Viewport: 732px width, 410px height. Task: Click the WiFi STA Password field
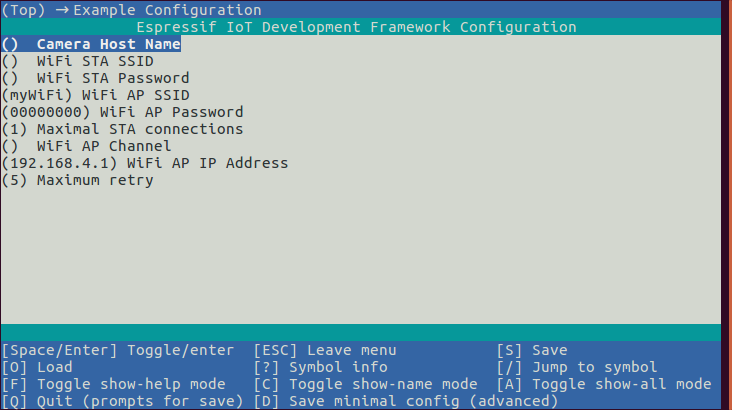(112, 78)
